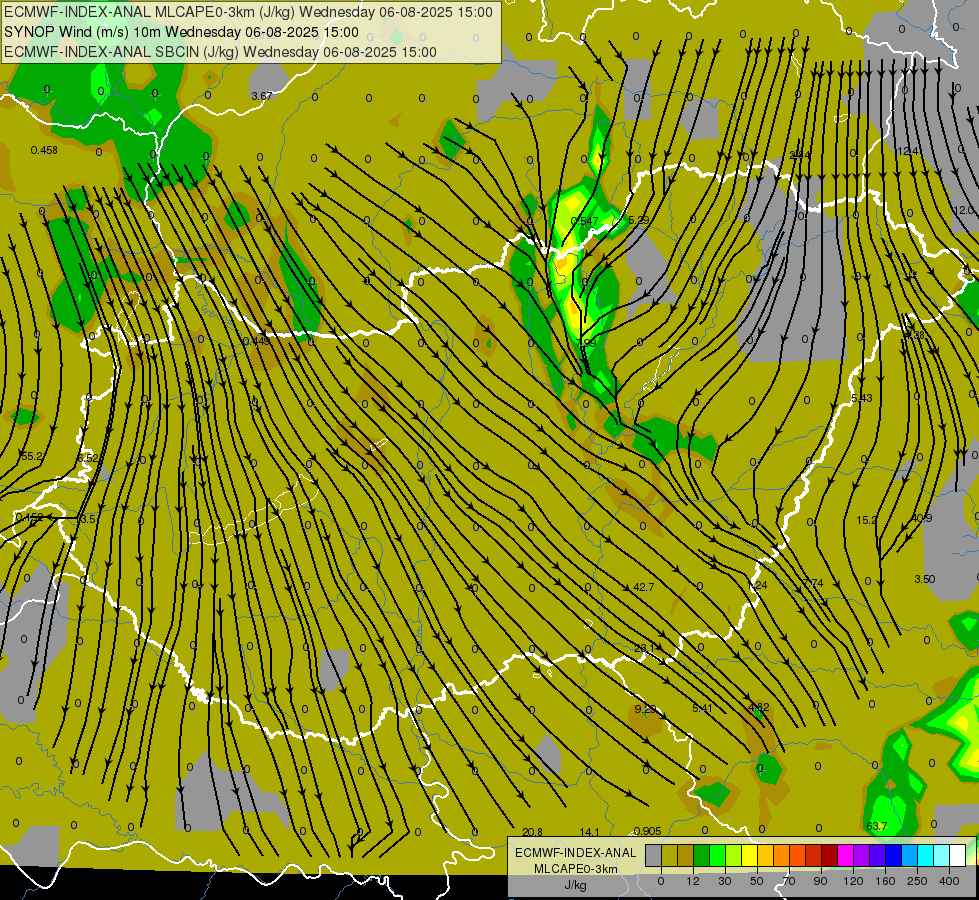Click the magenta legend swatch

pos(846,855)
